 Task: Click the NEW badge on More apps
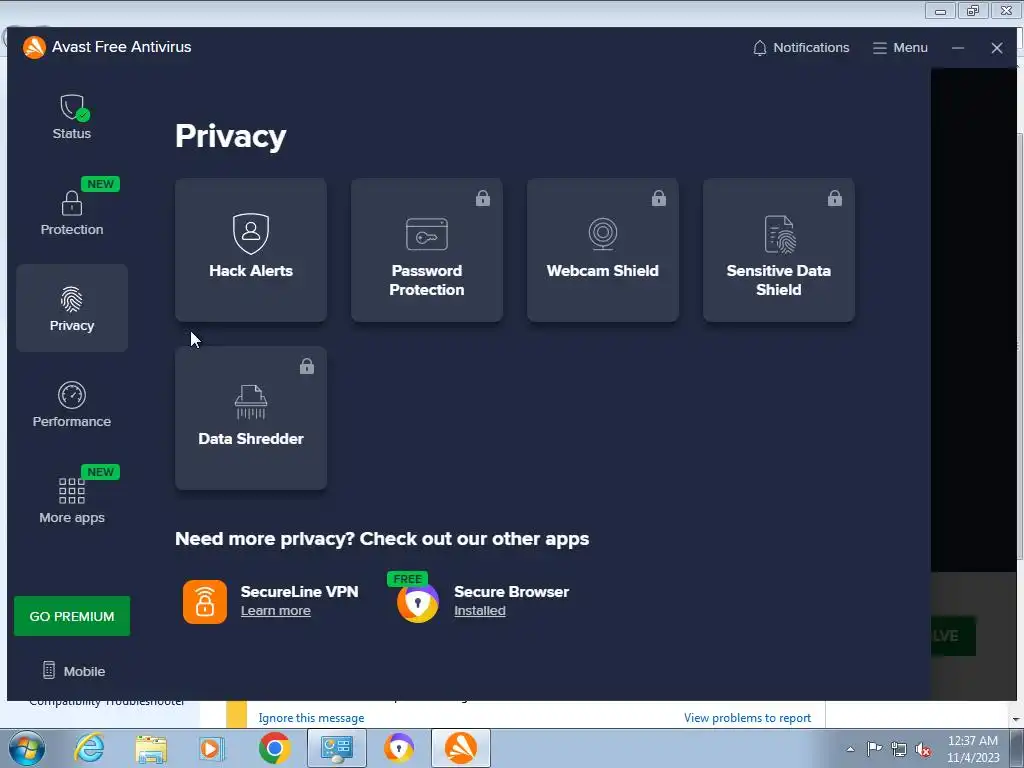[x=101, y=472]
